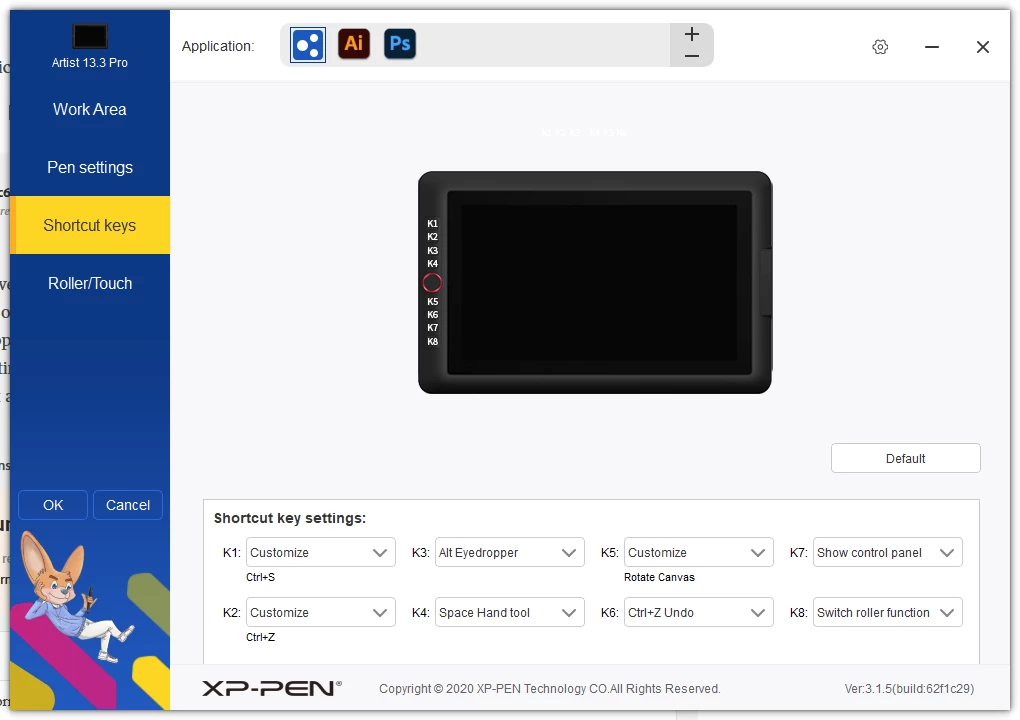
Task: Open settings via the gear icon
Action: [880, 47]
